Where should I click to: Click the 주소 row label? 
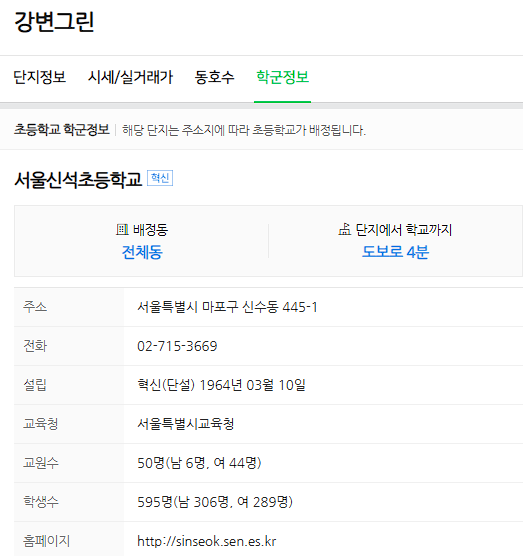(x=35, y=307)
